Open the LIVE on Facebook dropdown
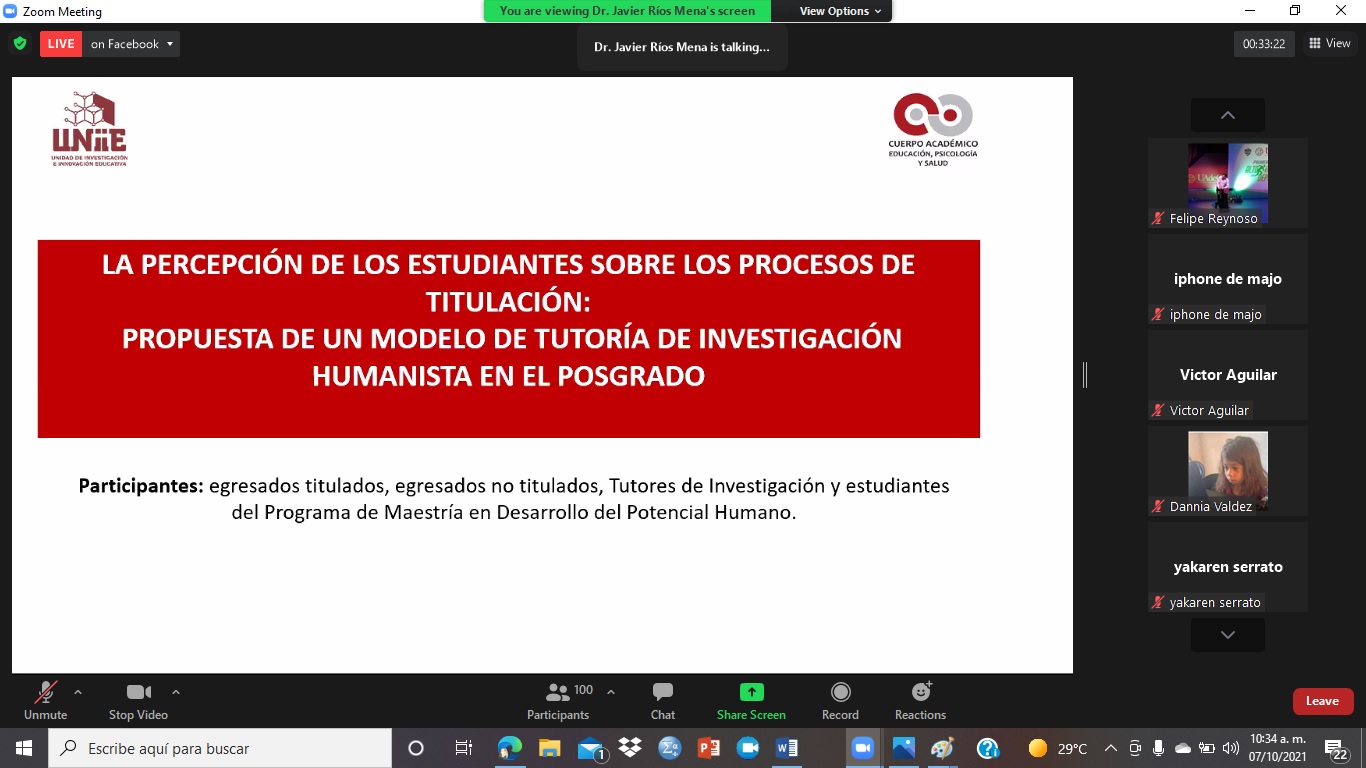This screenshot has height=768, width=1366. 132,44
